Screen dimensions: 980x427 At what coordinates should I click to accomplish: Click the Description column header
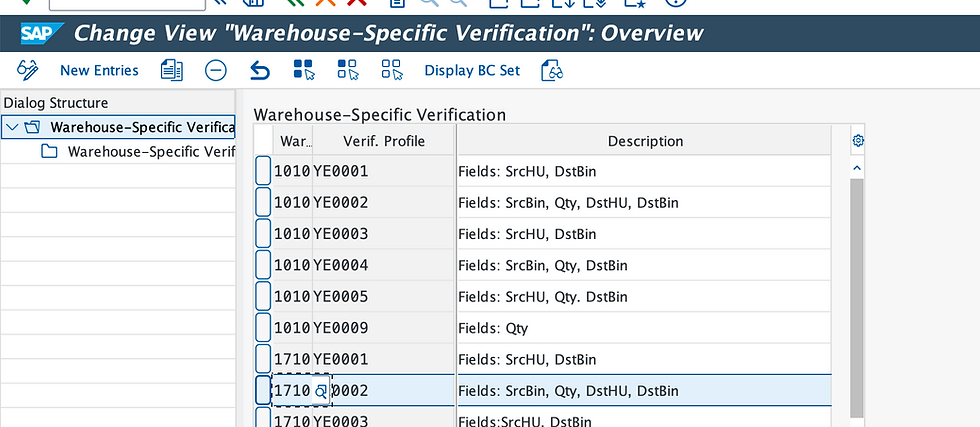coord(644,141)
